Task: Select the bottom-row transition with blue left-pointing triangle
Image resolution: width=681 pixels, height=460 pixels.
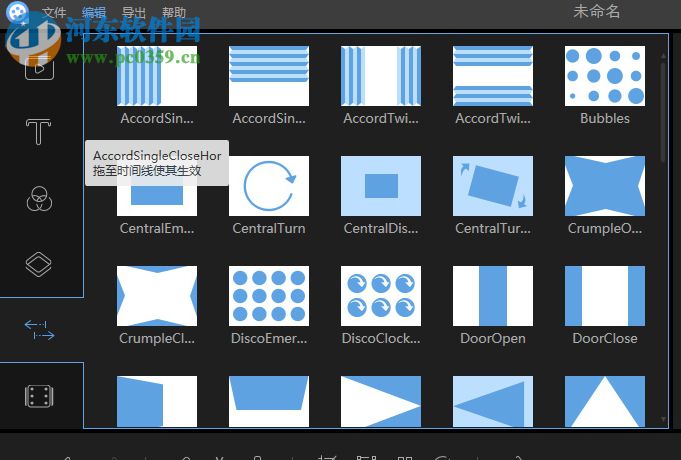Action: pos(493,401)
